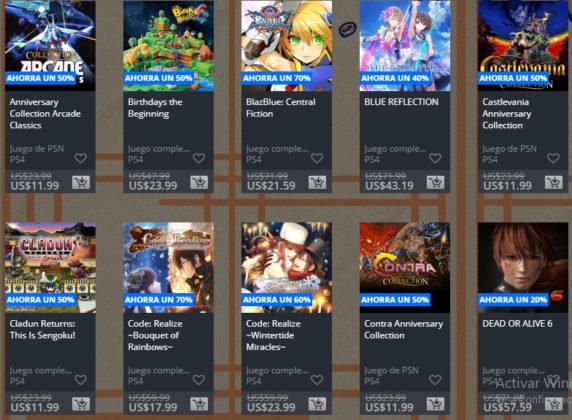This screenshot has width=572, height=420.
Task: Select the Contra Anniversary Collection cover art
Action: pyautogui.click(x=405, y=267)
